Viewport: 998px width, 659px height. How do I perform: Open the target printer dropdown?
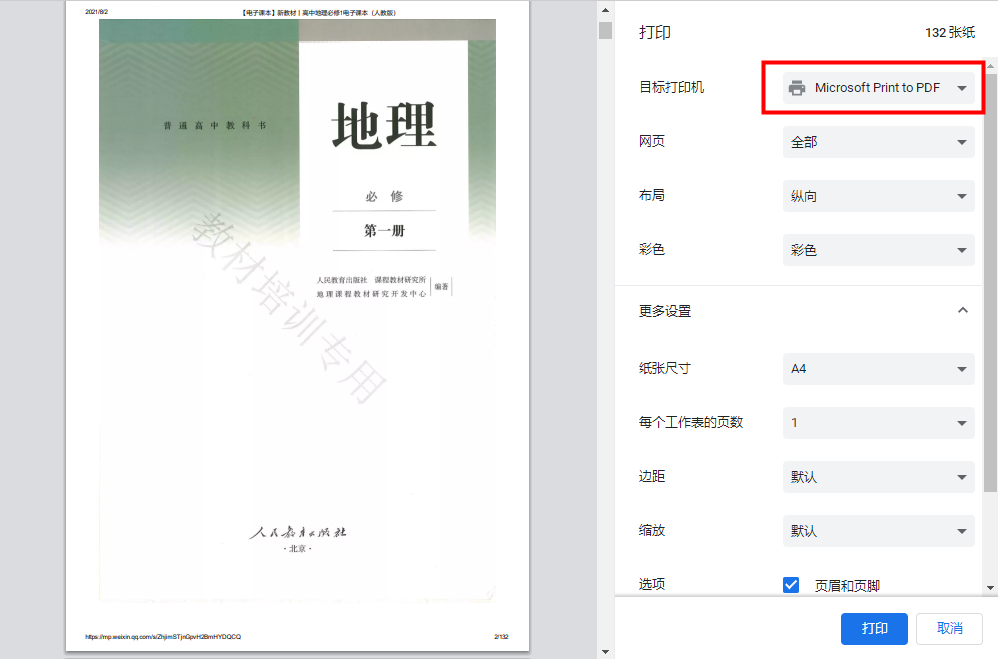pos(878,88)
